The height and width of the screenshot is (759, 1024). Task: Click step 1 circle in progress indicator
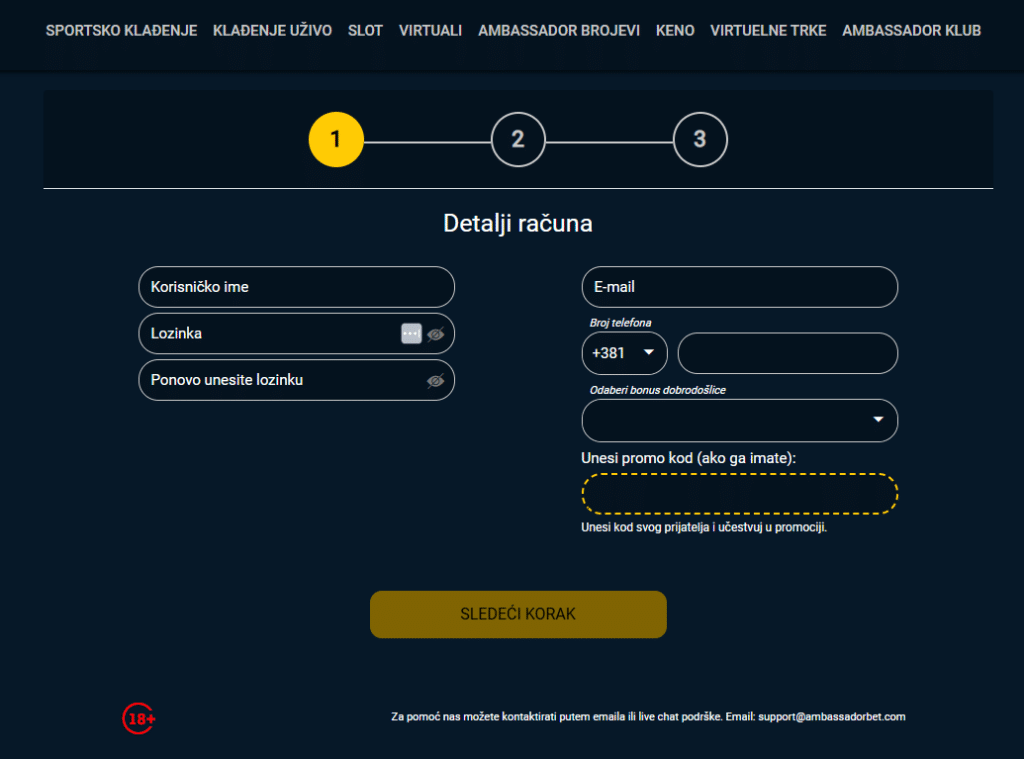[x=336, y=139]
